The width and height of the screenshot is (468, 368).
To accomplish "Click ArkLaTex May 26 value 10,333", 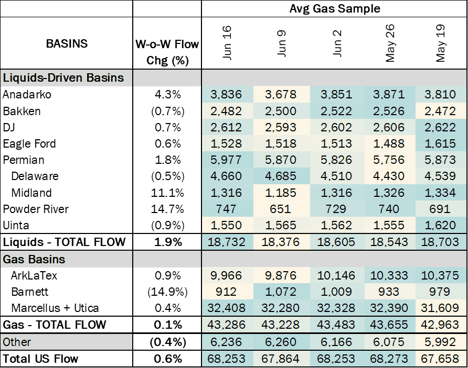I will tap(389, 276).
